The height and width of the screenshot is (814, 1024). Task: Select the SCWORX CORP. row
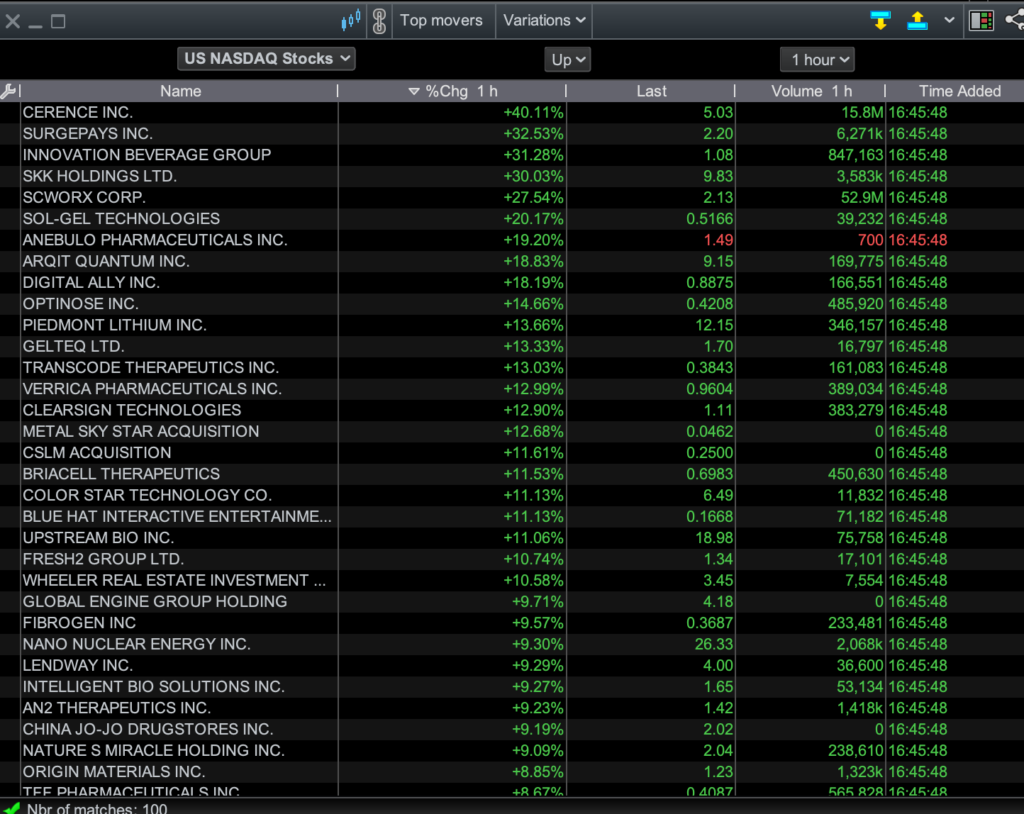(x=512, y=197)
